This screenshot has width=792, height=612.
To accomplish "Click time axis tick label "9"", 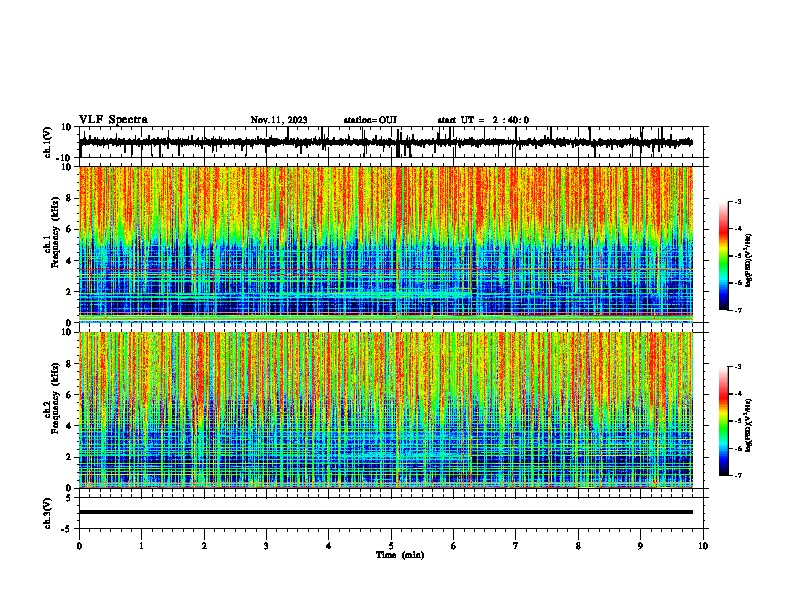I will click(x=640, y=546).
